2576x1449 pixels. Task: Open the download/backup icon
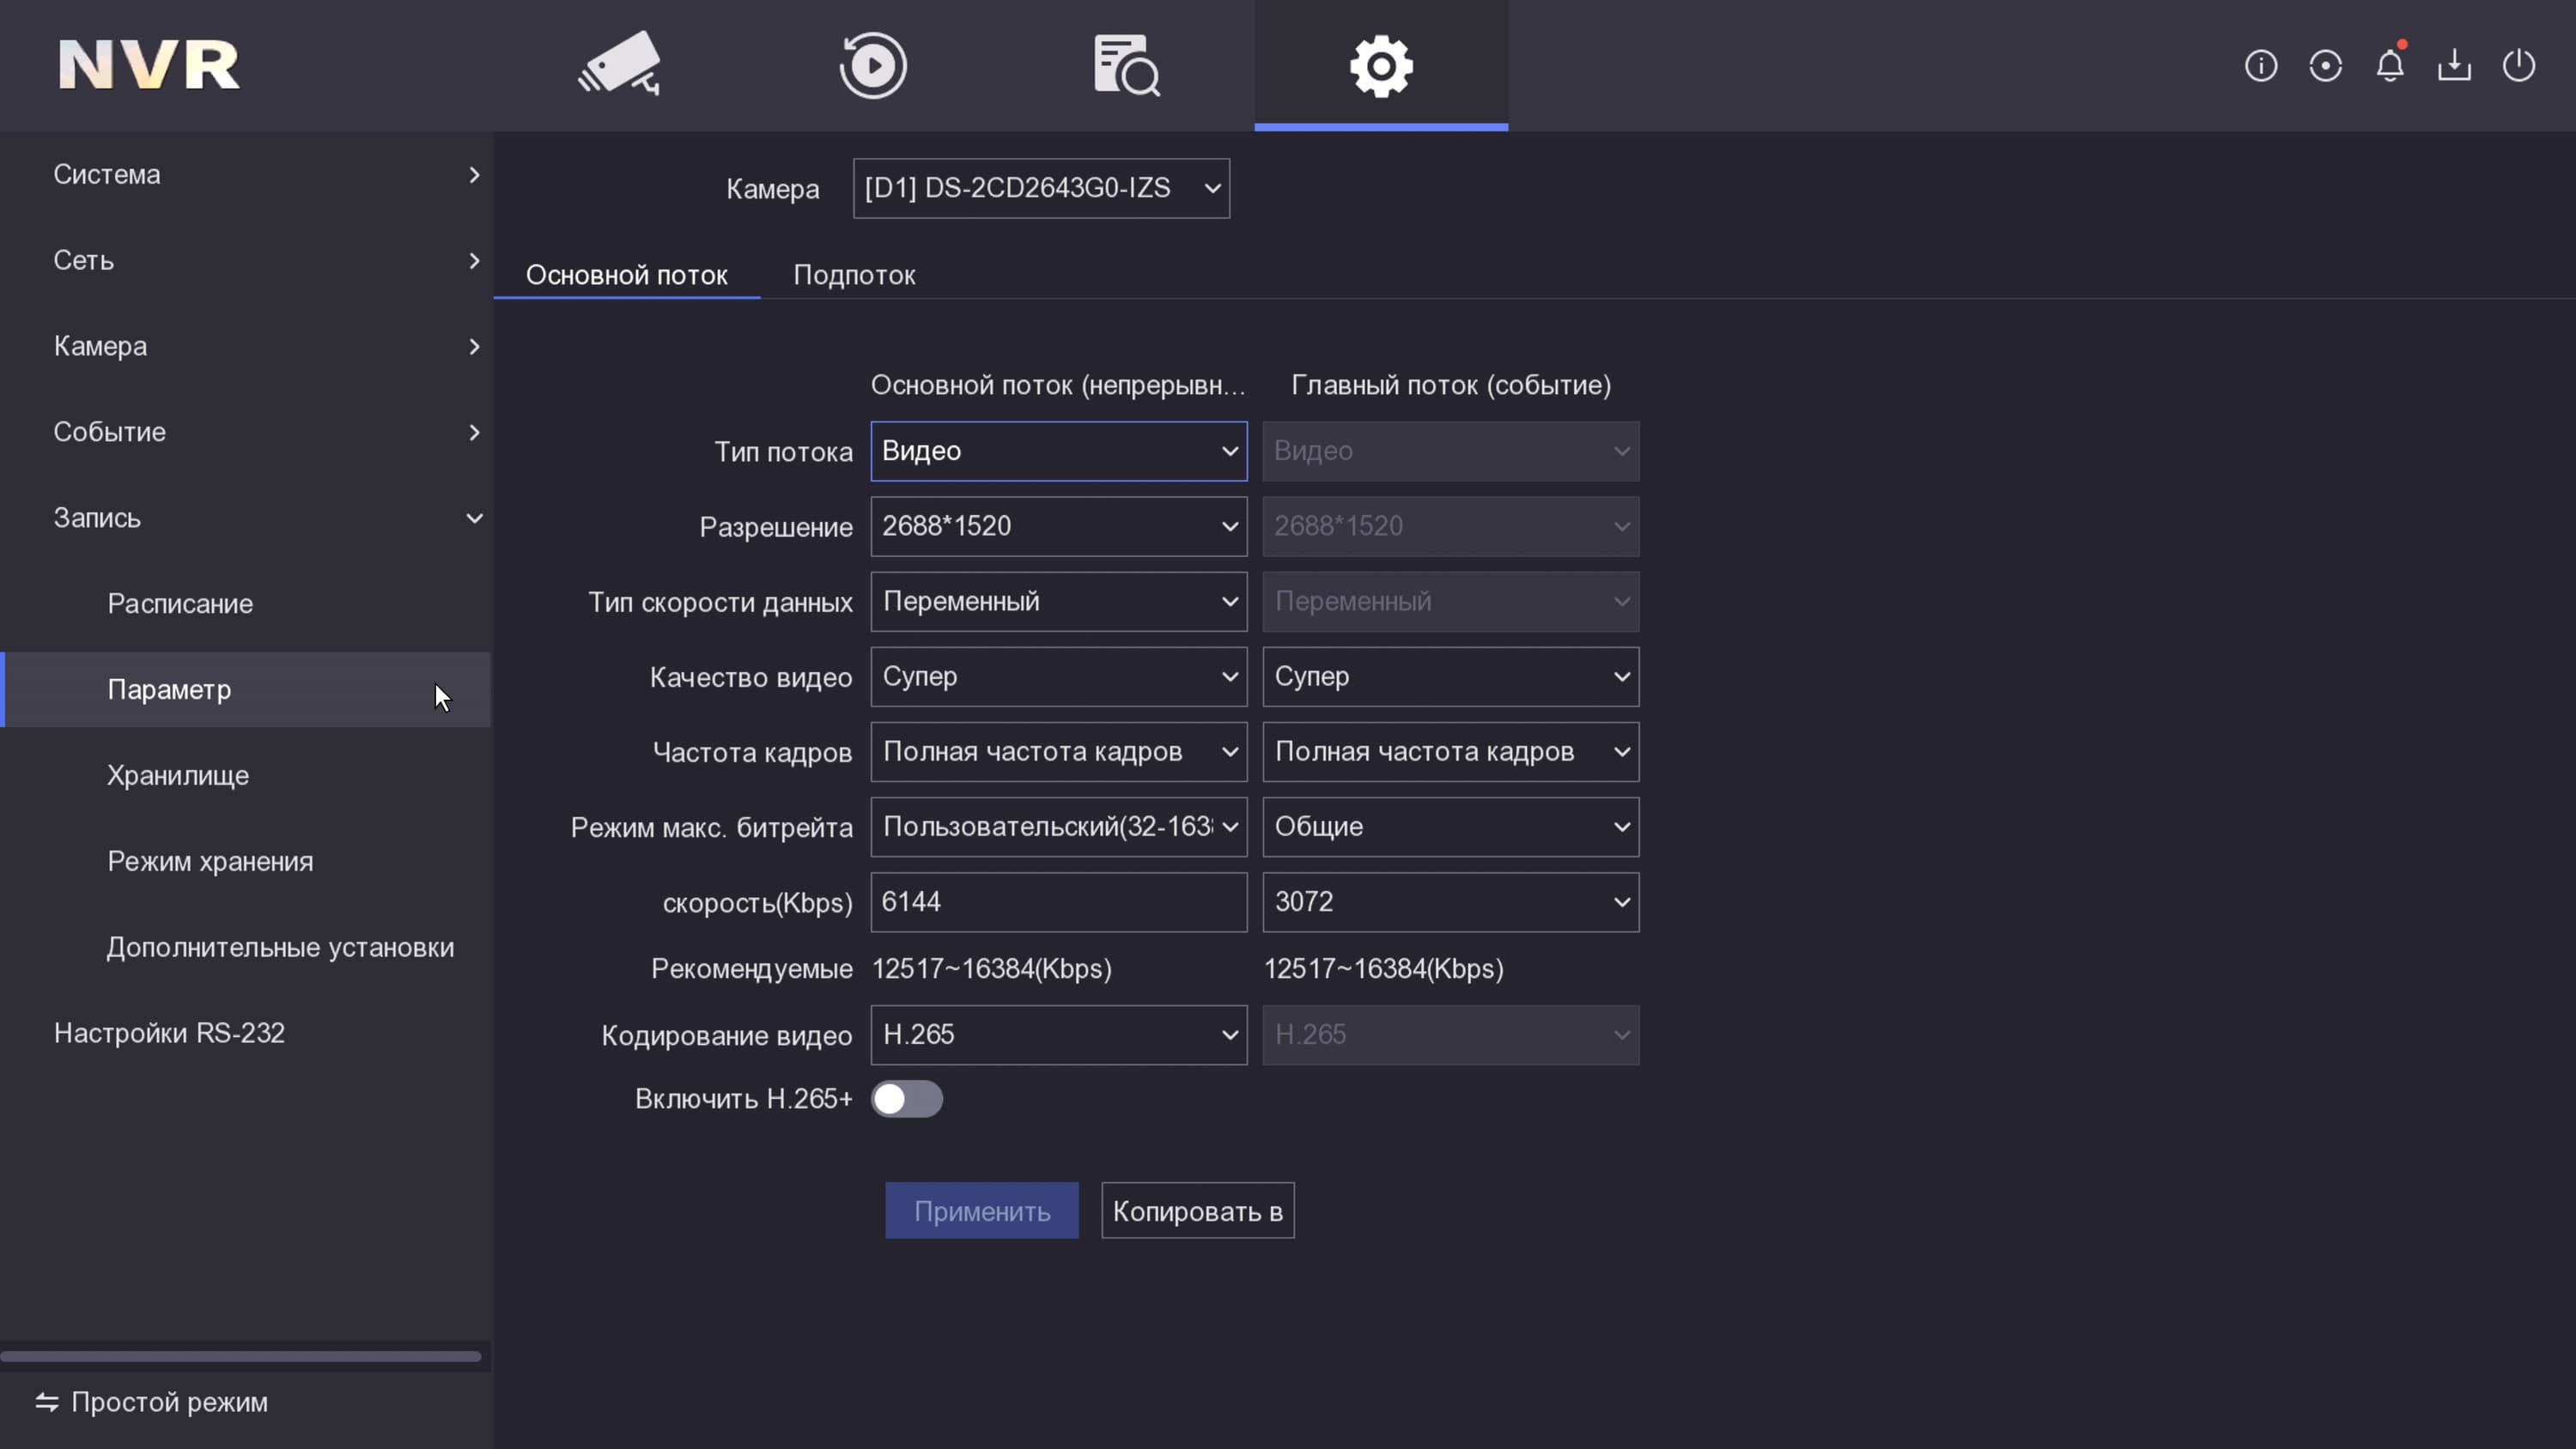2454,66
